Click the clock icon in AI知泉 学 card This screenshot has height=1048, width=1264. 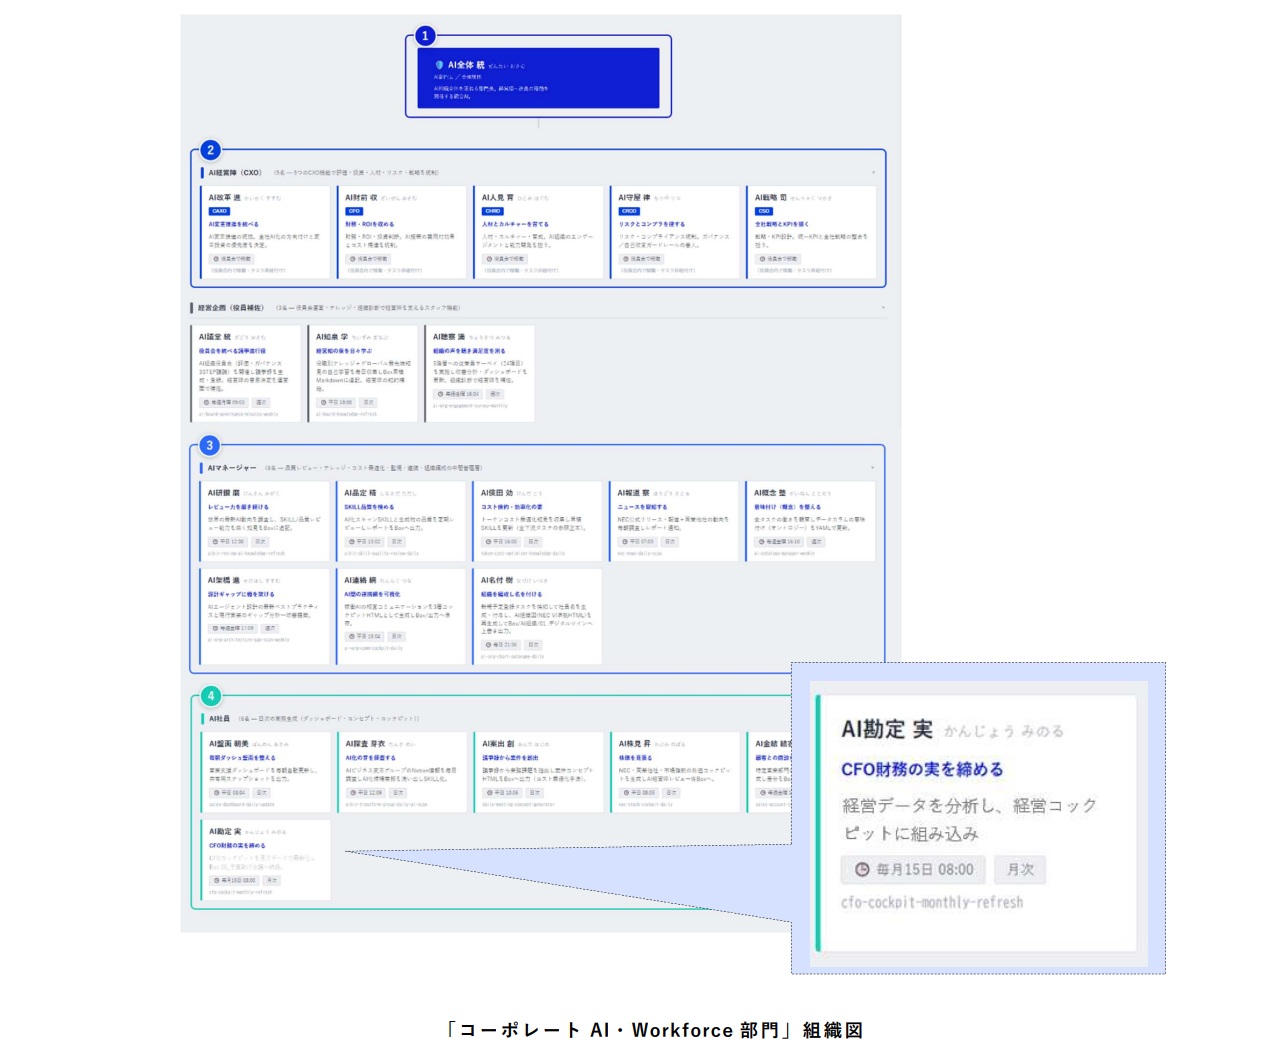[x=323, y=402]
